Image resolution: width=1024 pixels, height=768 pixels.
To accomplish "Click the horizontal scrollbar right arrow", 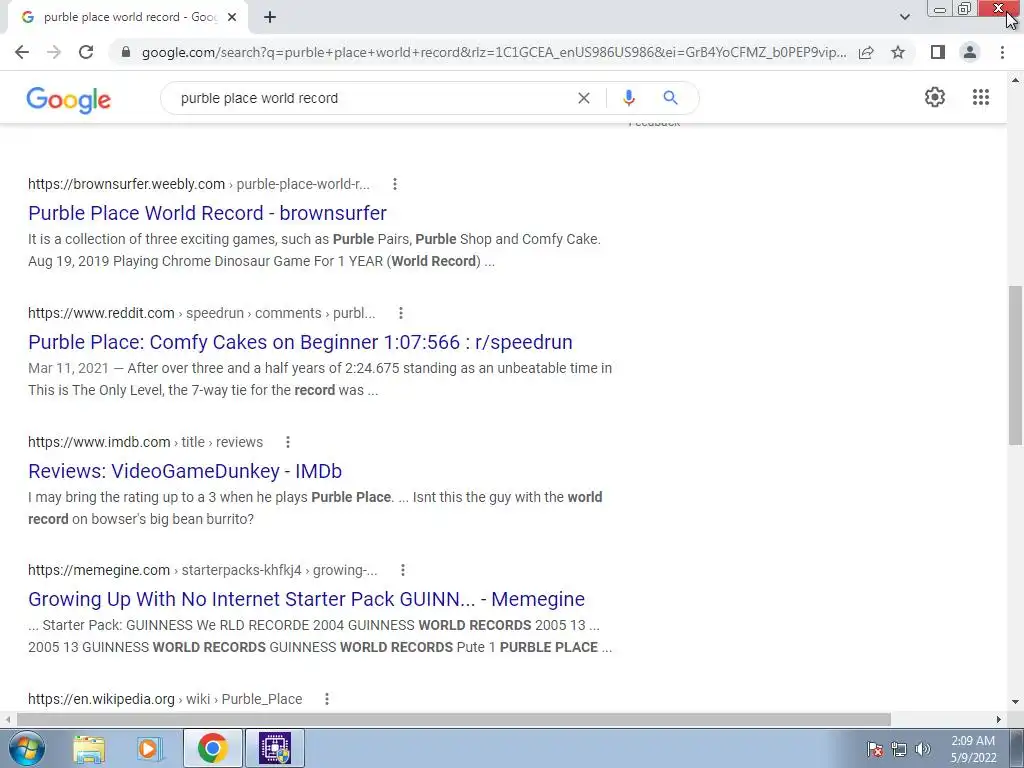I will pyautogui.click(x=999, y=719).
